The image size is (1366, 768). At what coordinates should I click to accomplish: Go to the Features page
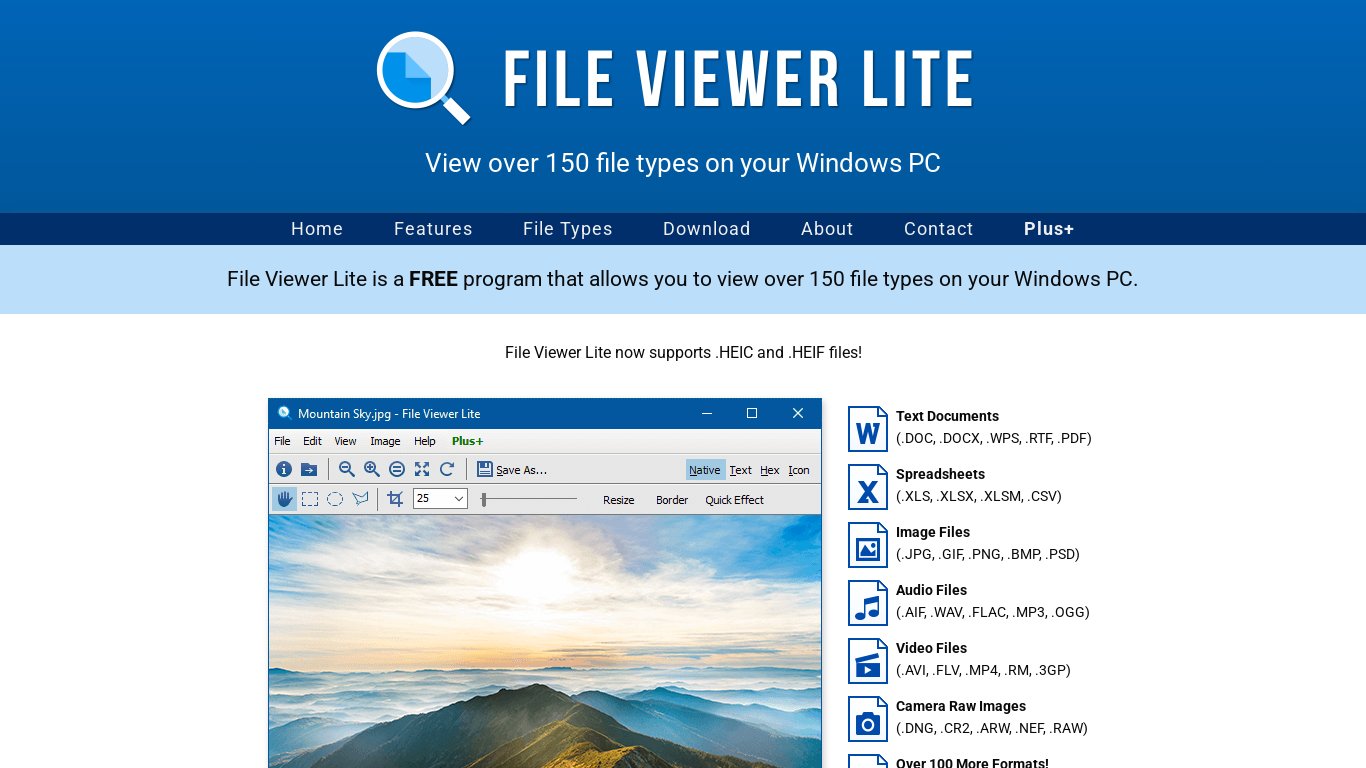coord(433,229)
